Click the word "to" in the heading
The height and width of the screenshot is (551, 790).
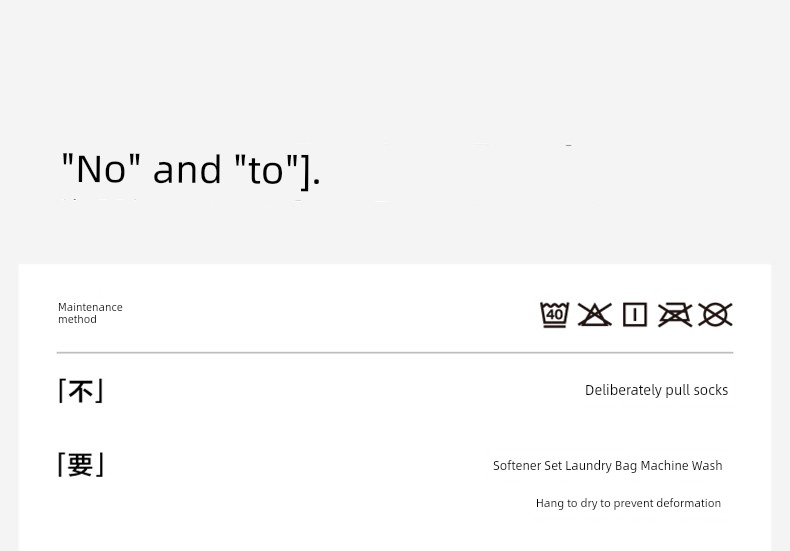click(x=266, y=170)
